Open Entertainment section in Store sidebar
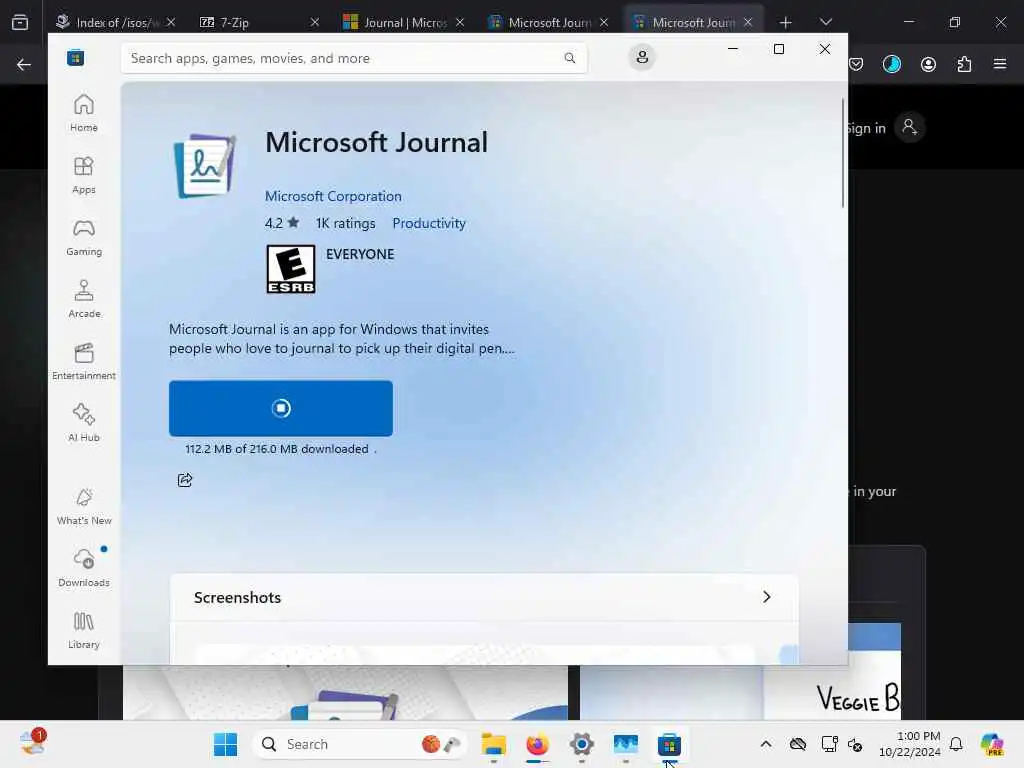This screenshot has height=768, width=1024. pos(84,361)
